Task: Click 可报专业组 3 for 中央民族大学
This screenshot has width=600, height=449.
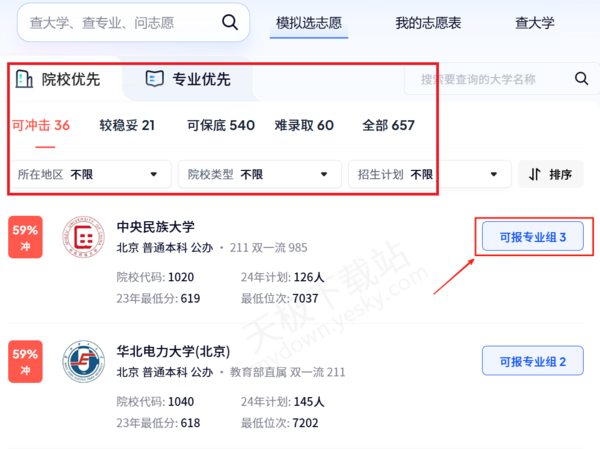Action: click(x=533, y=237)
